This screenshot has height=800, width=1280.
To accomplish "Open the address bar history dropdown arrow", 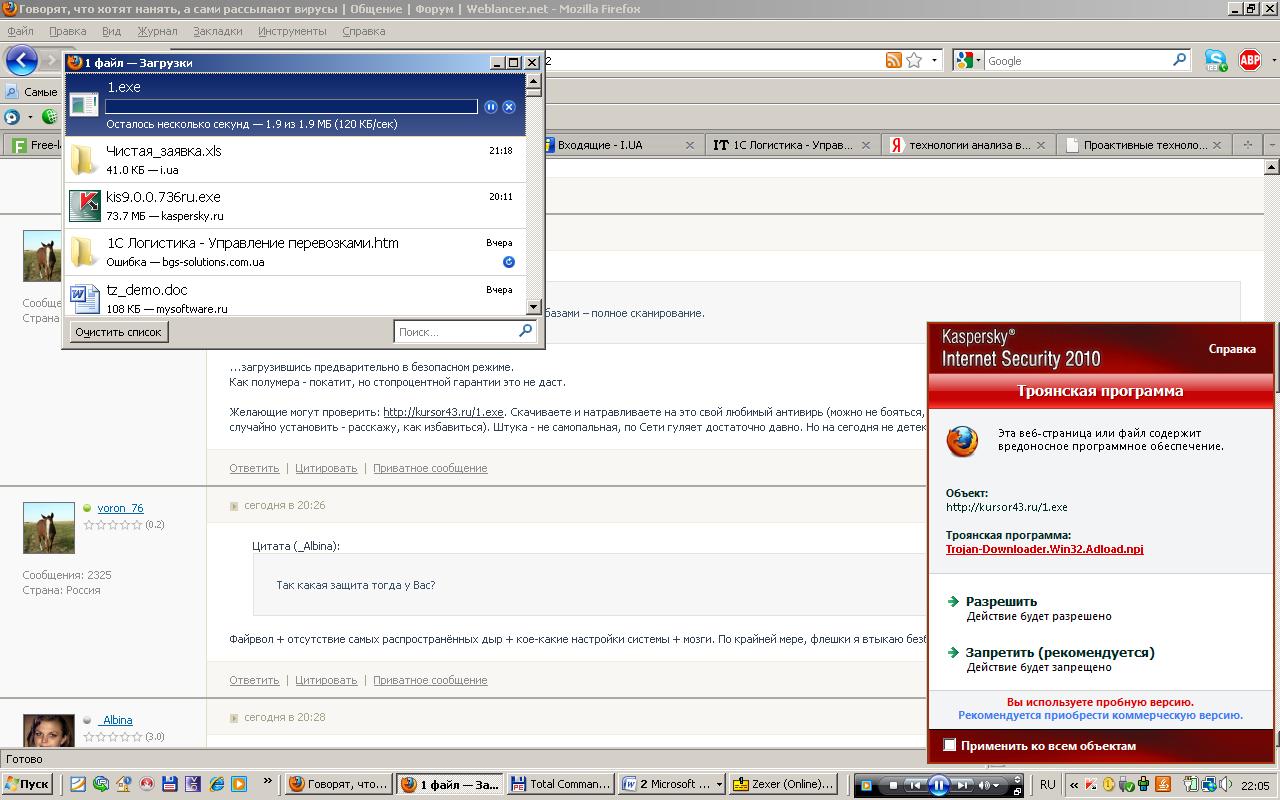I will click(934, 61).
